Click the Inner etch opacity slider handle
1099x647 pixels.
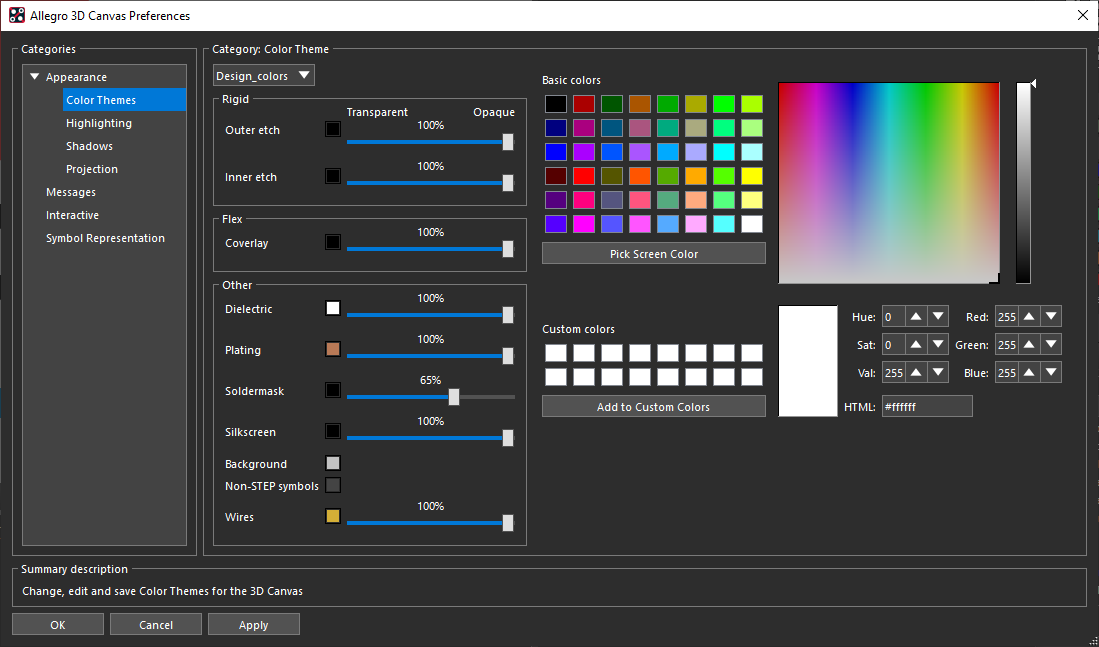pyautogui.click(x=508, y=183)
